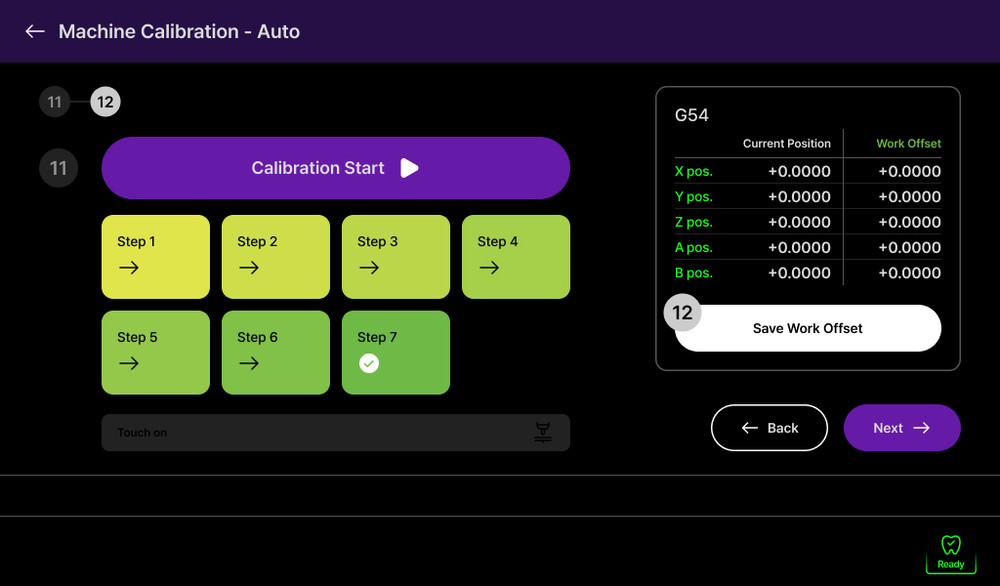Open the Step 5 tile
This screenshot has height=586, width=1000.
point(156,353)
